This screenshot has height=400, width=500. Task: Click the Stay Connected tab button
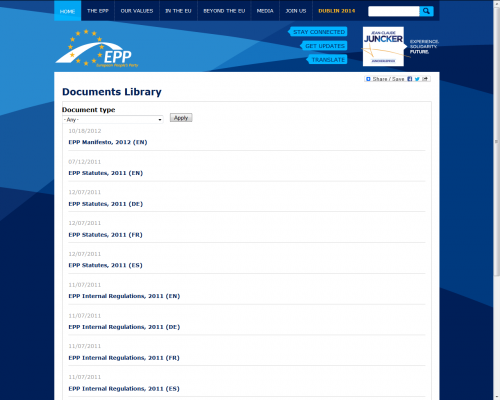tap(318, 32)
